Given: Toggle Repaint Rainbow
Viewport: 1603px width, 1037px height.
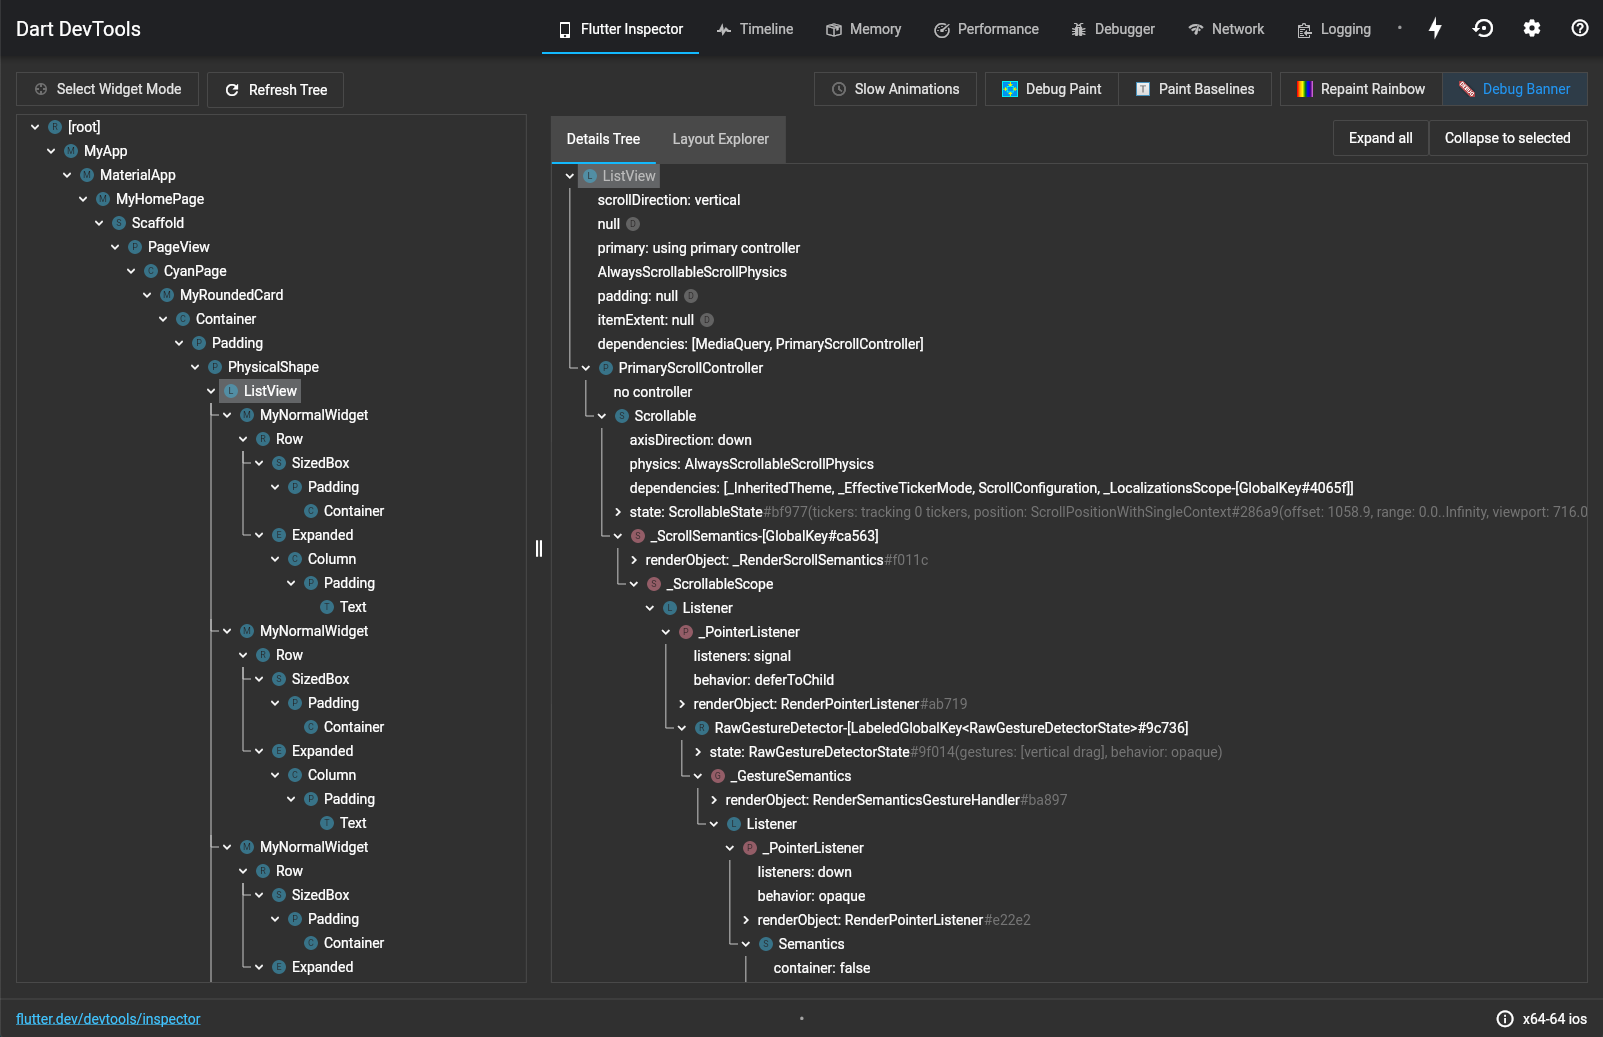Looking at the screenshot, I should pyautogui.click(x=1361, y=89).
